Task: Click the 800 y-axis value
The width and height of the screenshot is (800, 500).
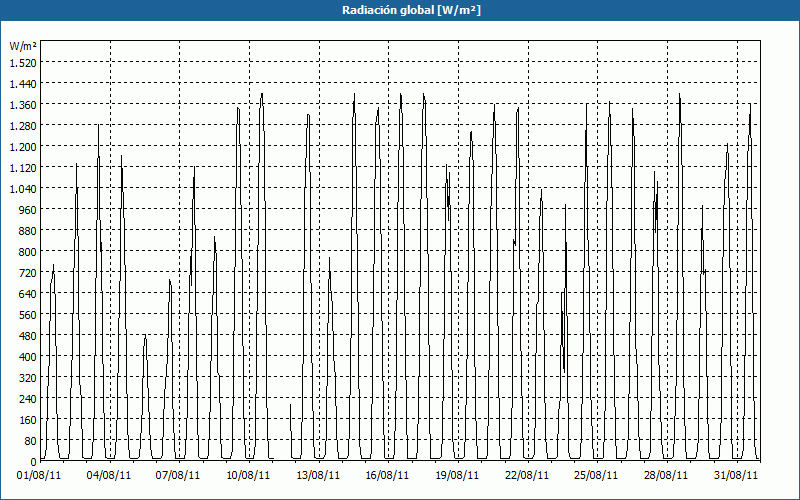Action: pos(28,252)
